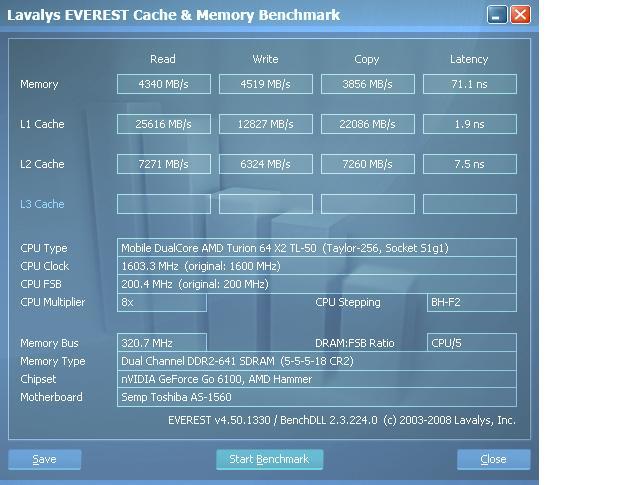Click the Memory row label
Screen dimensions: 640x485
(39, 85)
